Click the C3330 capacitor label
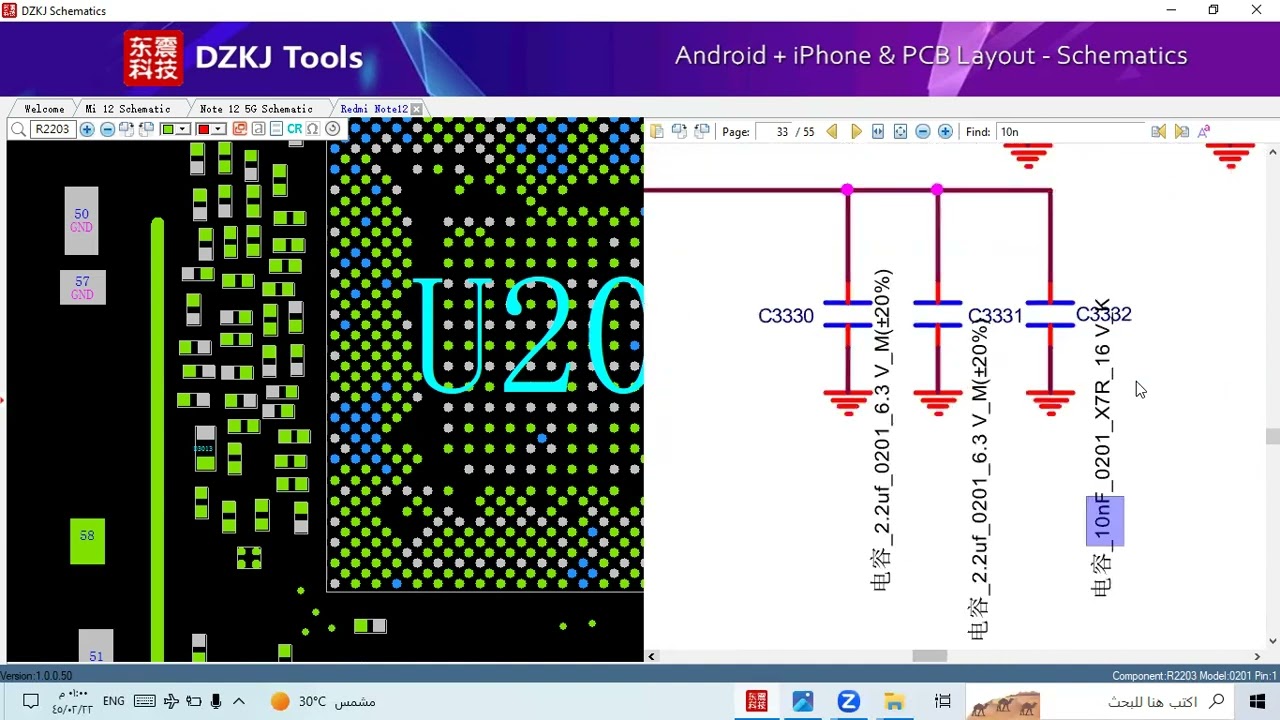This screenshot has width=1280, height=720. tap(786, 316)
